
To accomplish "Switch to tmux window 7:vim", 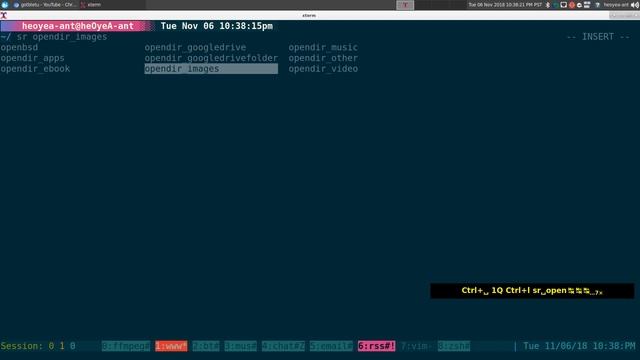I will pyautogui.click(x=416, y=346).
